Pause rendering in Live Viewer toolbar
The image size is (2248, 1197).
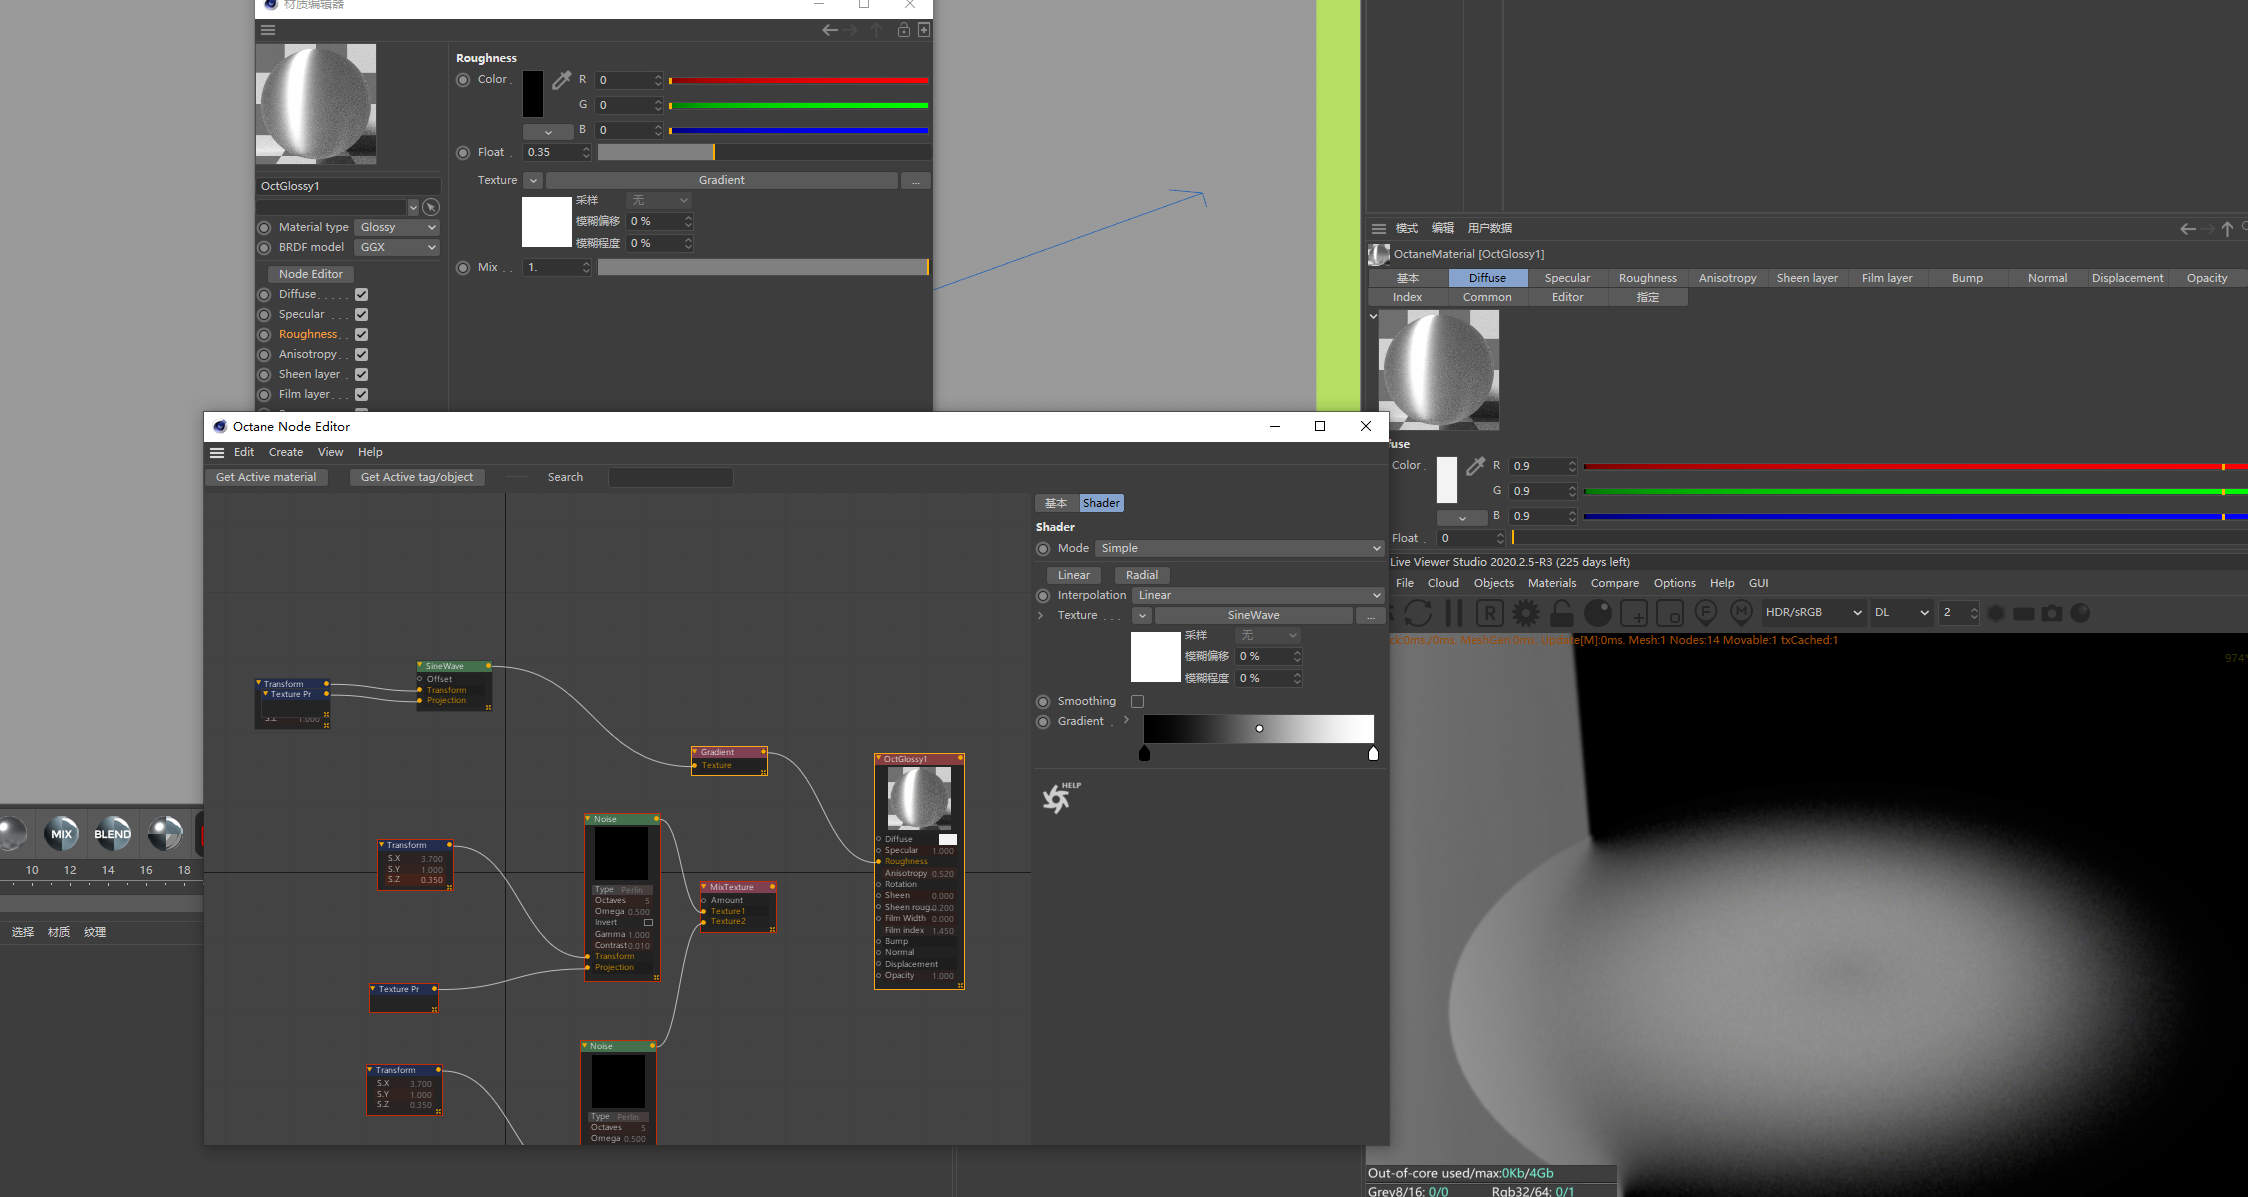pos(1454,613)
